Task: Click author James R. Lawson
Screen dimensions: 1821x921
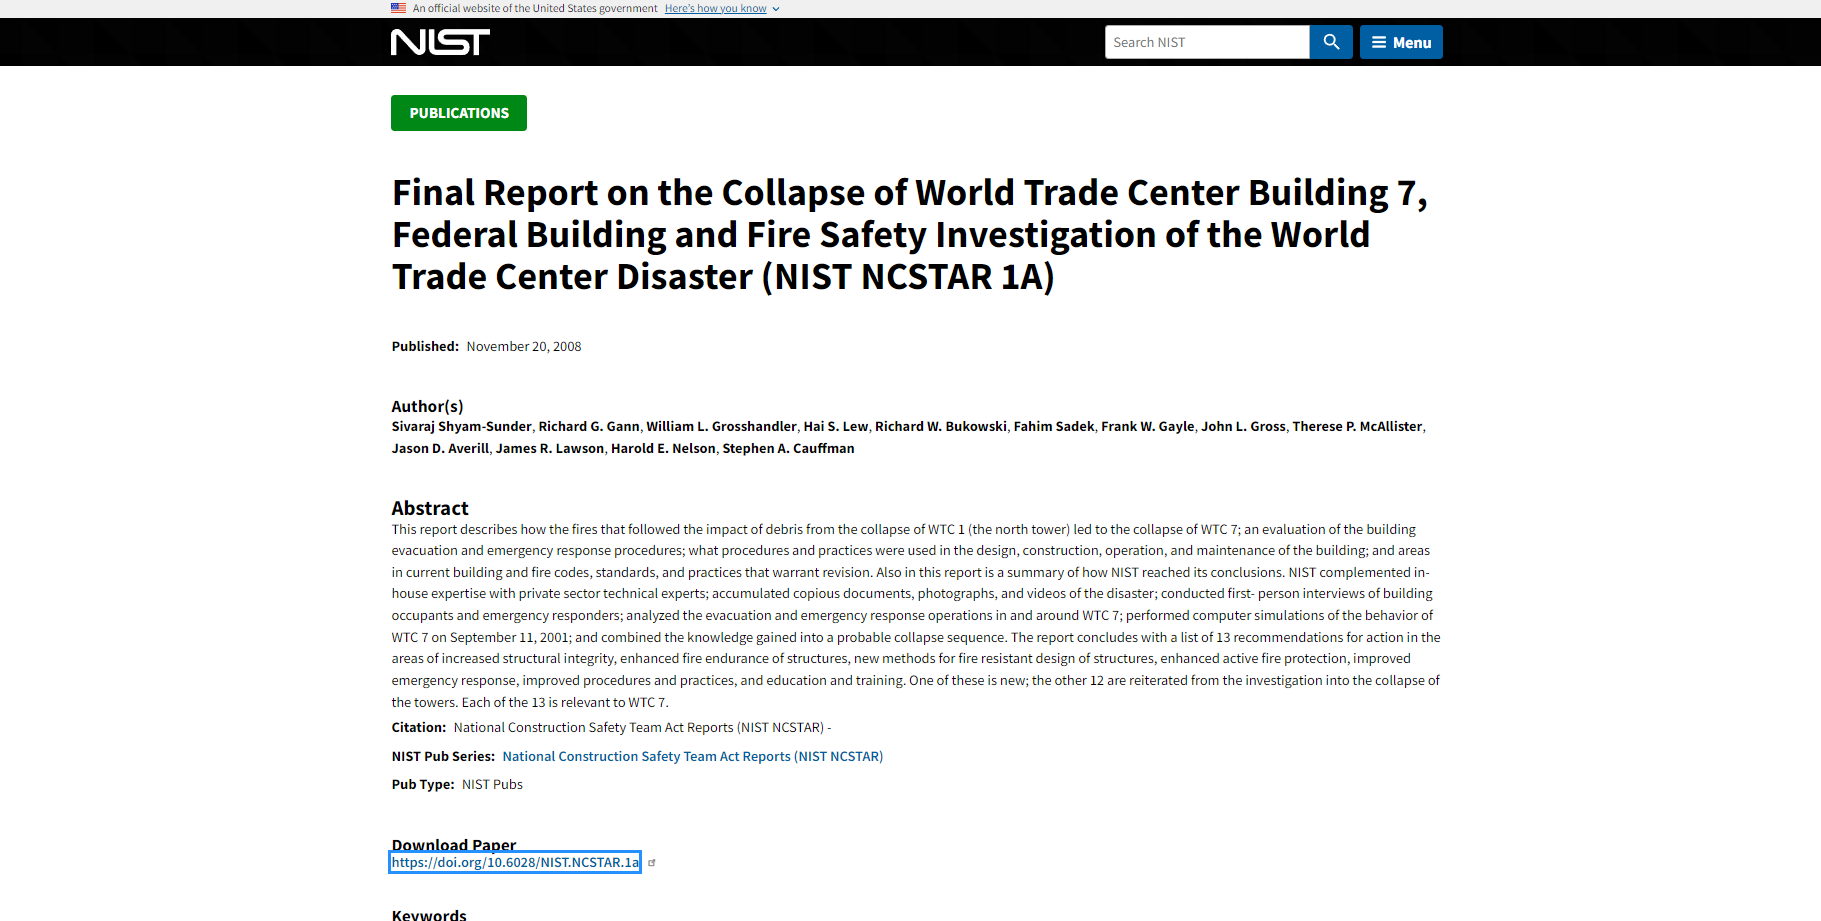Action: coord(550,448)
